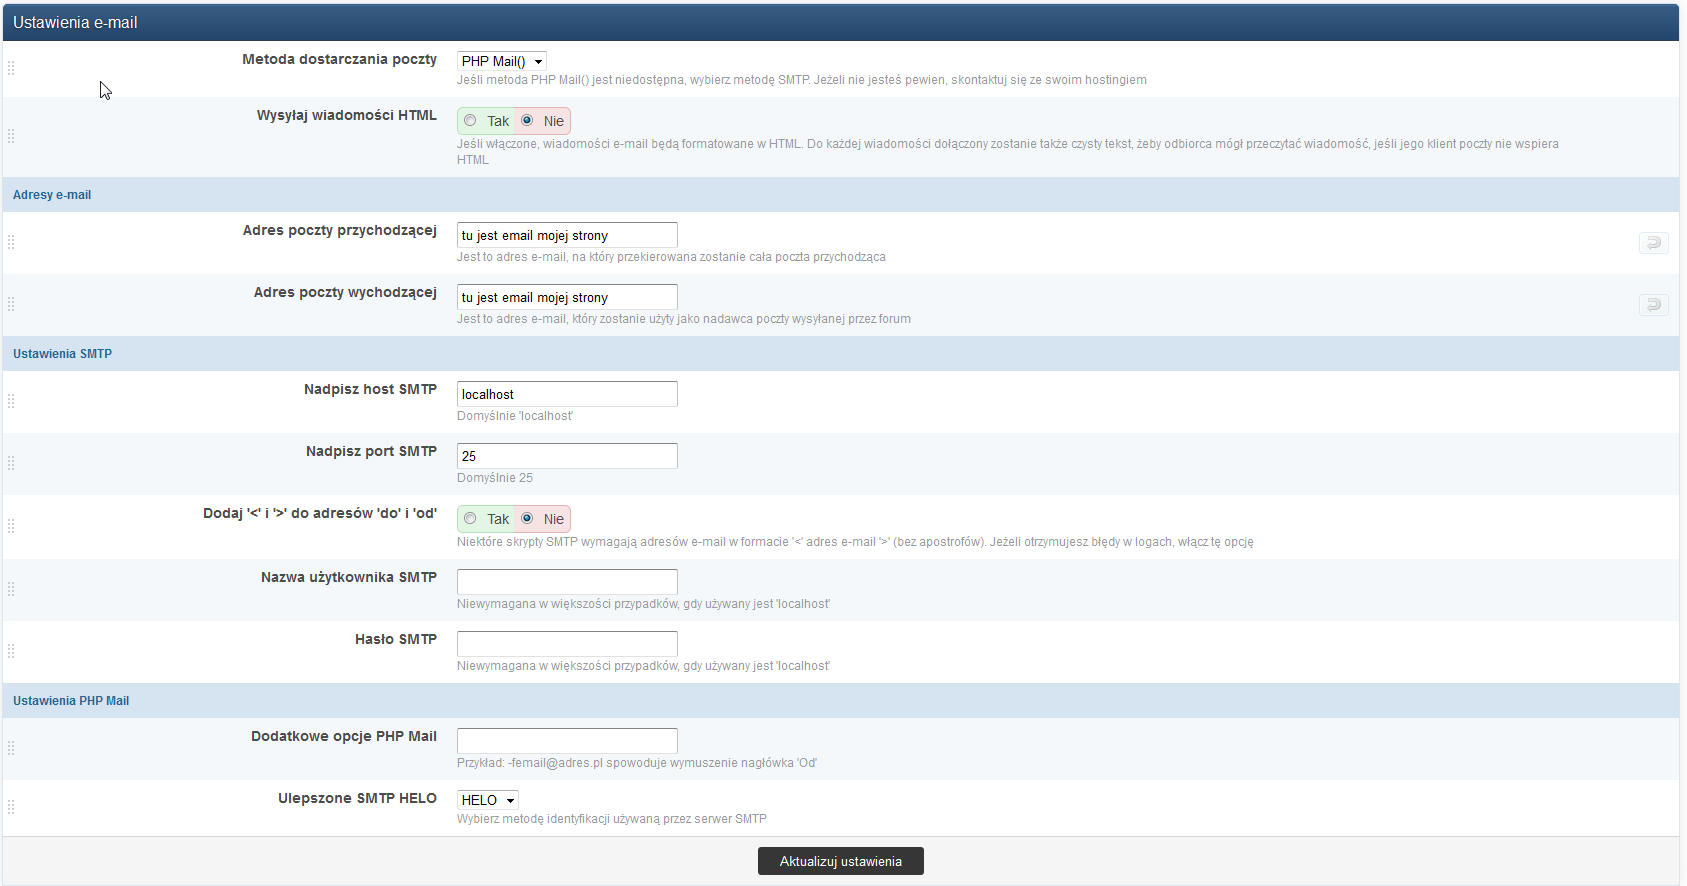Click drag handle beside Wysyłaj wiadomości HTML
Viewport: 1687px width, 886px height.
tap(11, 136)
